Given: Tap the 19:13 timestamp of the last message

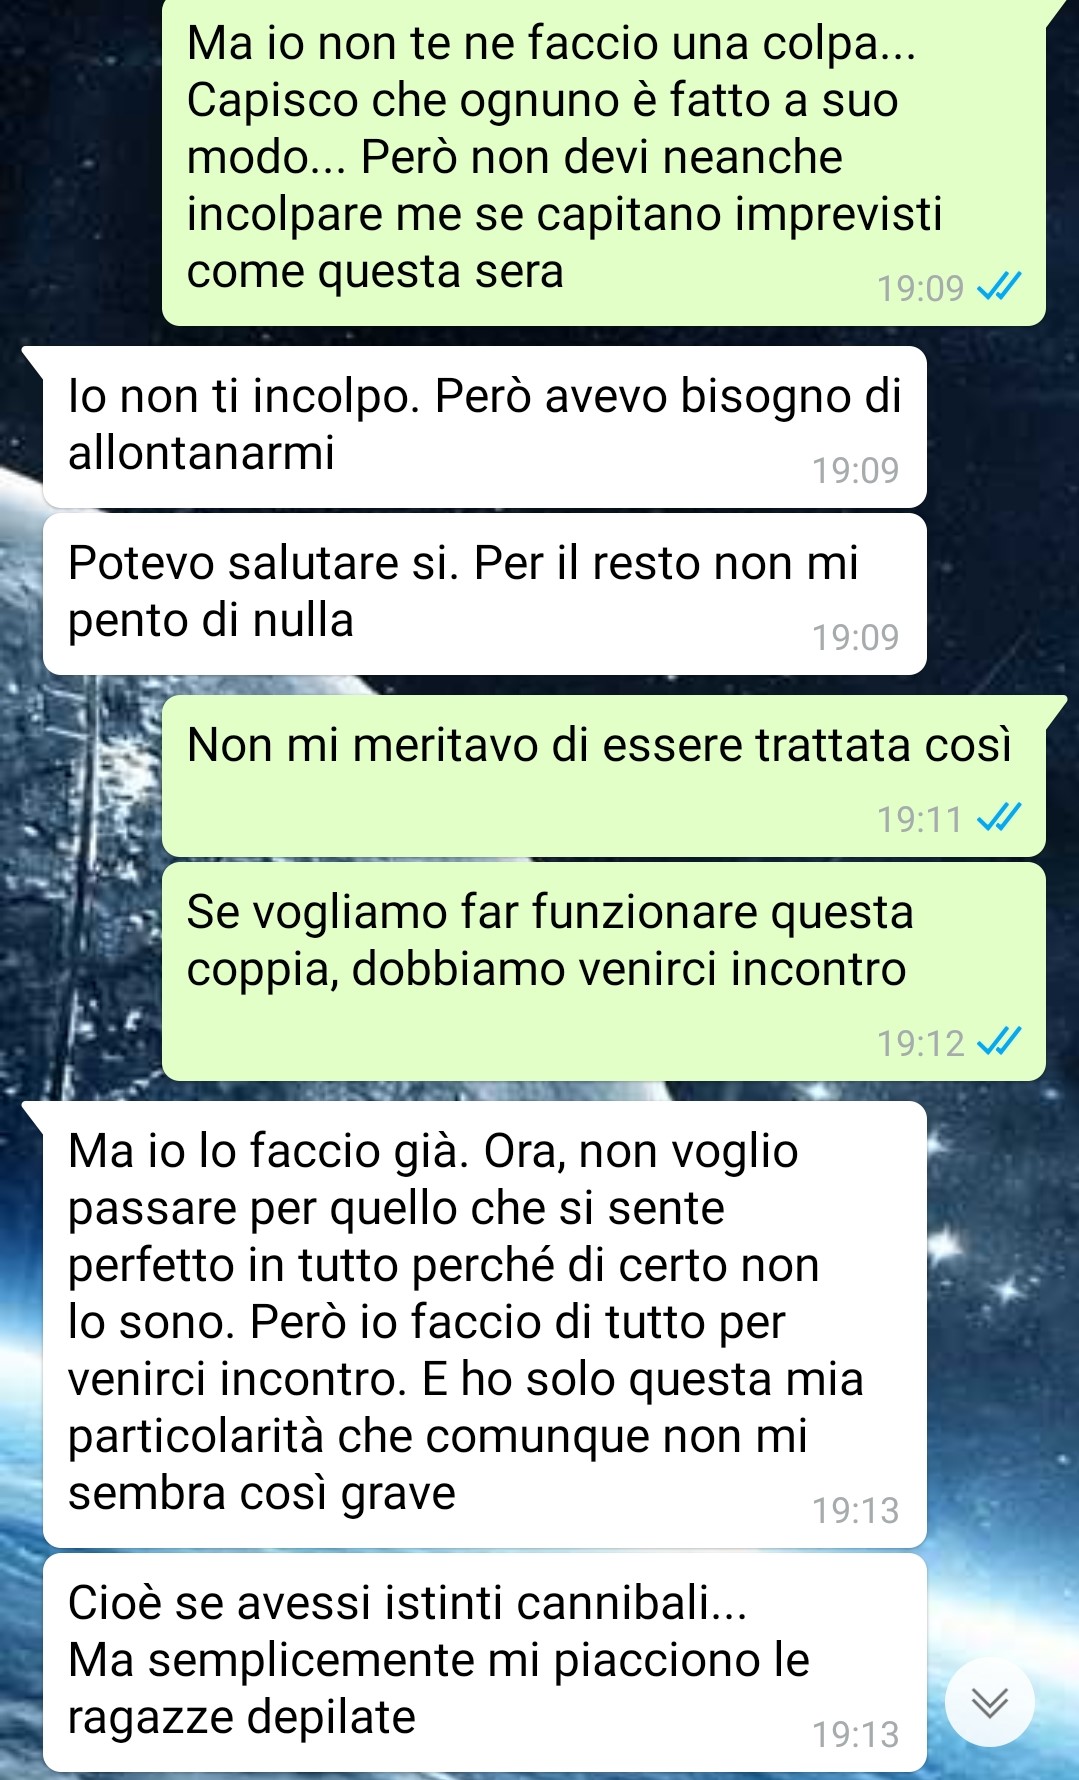Looking at the screenshot, I should tap(855, 1734).
